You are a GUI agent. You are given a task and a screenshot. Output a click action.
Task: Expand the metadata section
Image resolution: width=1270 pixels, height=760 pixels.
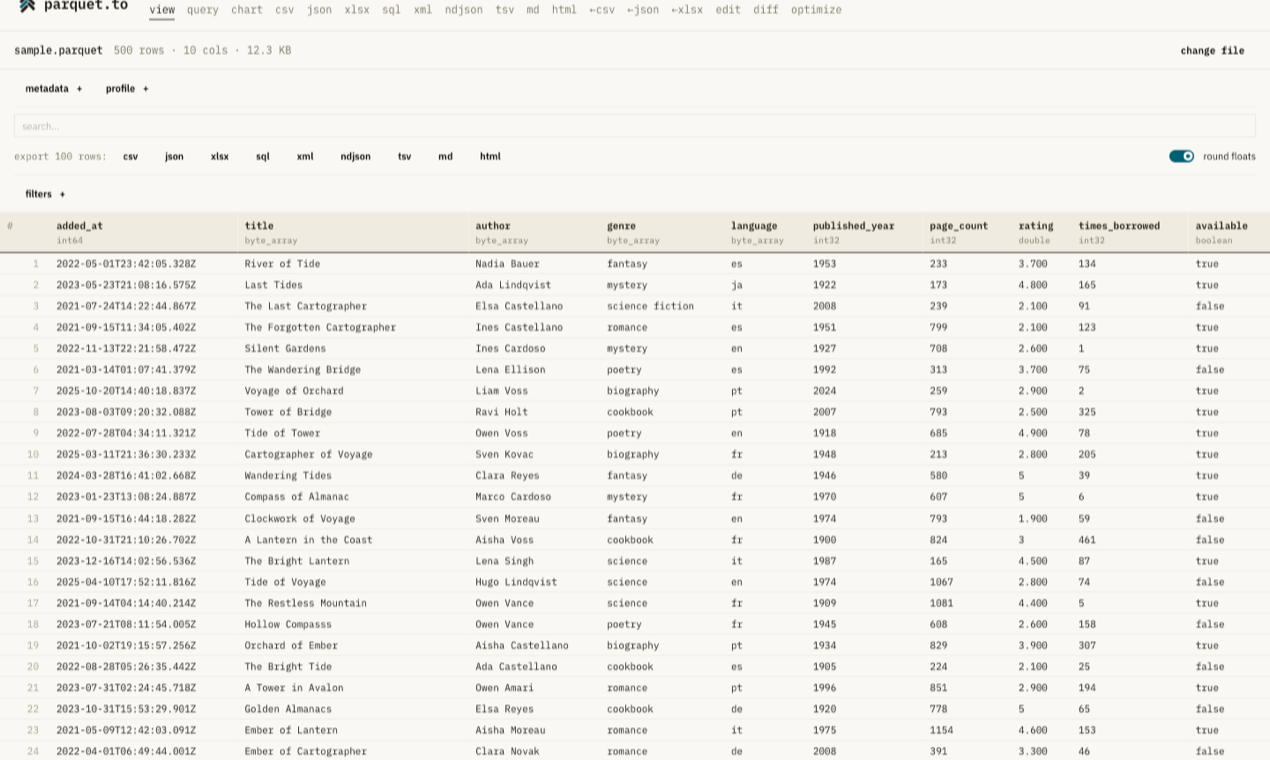click(54, 89)
